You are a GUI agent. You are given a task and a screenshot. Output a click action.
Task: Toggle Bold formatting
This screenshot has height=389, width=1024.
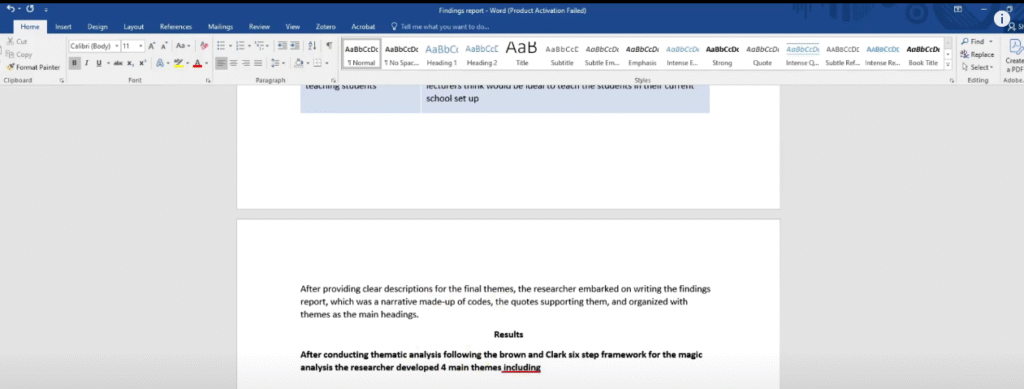(74, 63)
